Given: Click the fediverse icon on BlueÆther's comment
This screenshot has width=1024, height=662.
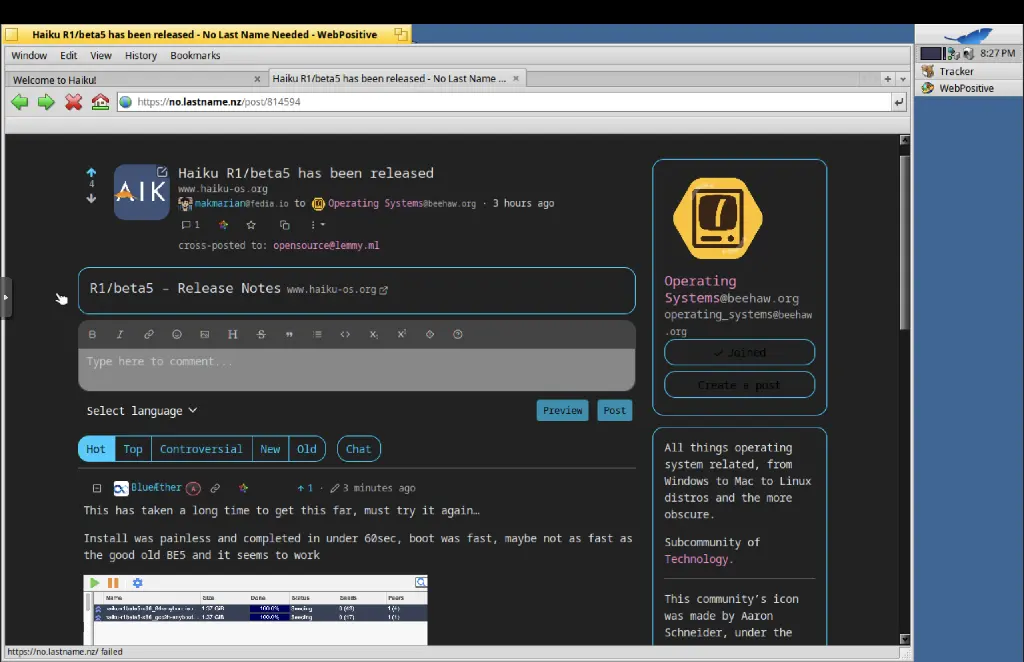Looking at the screenshot, I should click(x=243, y=488).
